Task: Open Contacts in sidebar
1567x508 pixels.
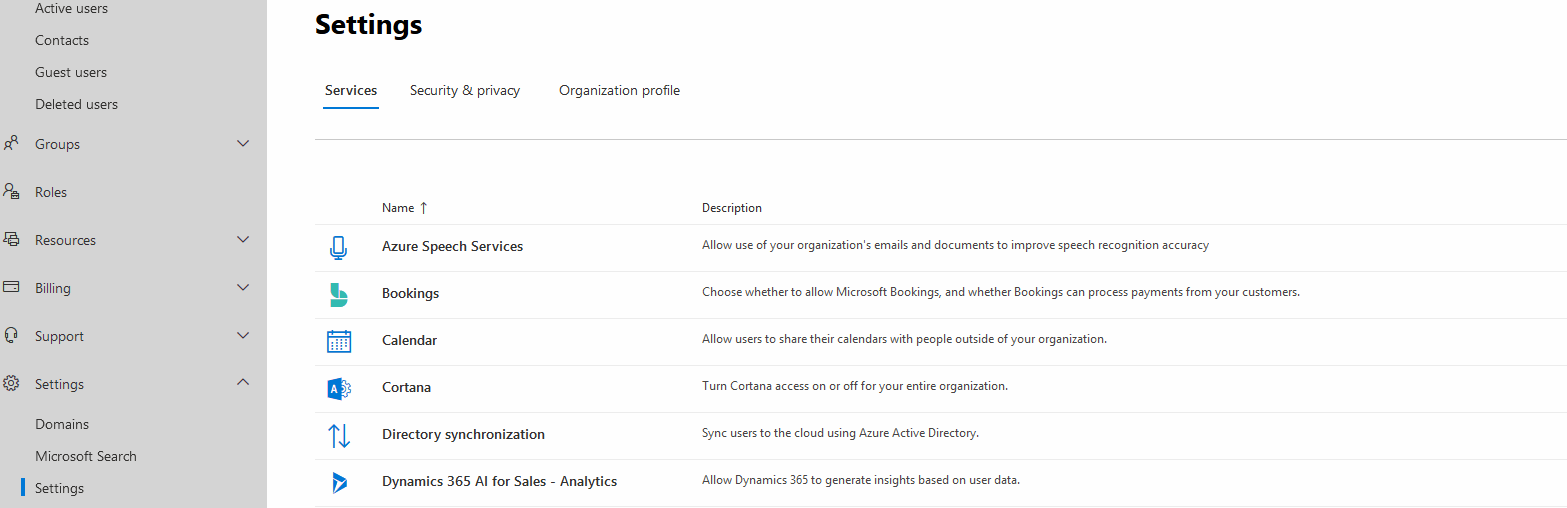Action: (62, 40)
